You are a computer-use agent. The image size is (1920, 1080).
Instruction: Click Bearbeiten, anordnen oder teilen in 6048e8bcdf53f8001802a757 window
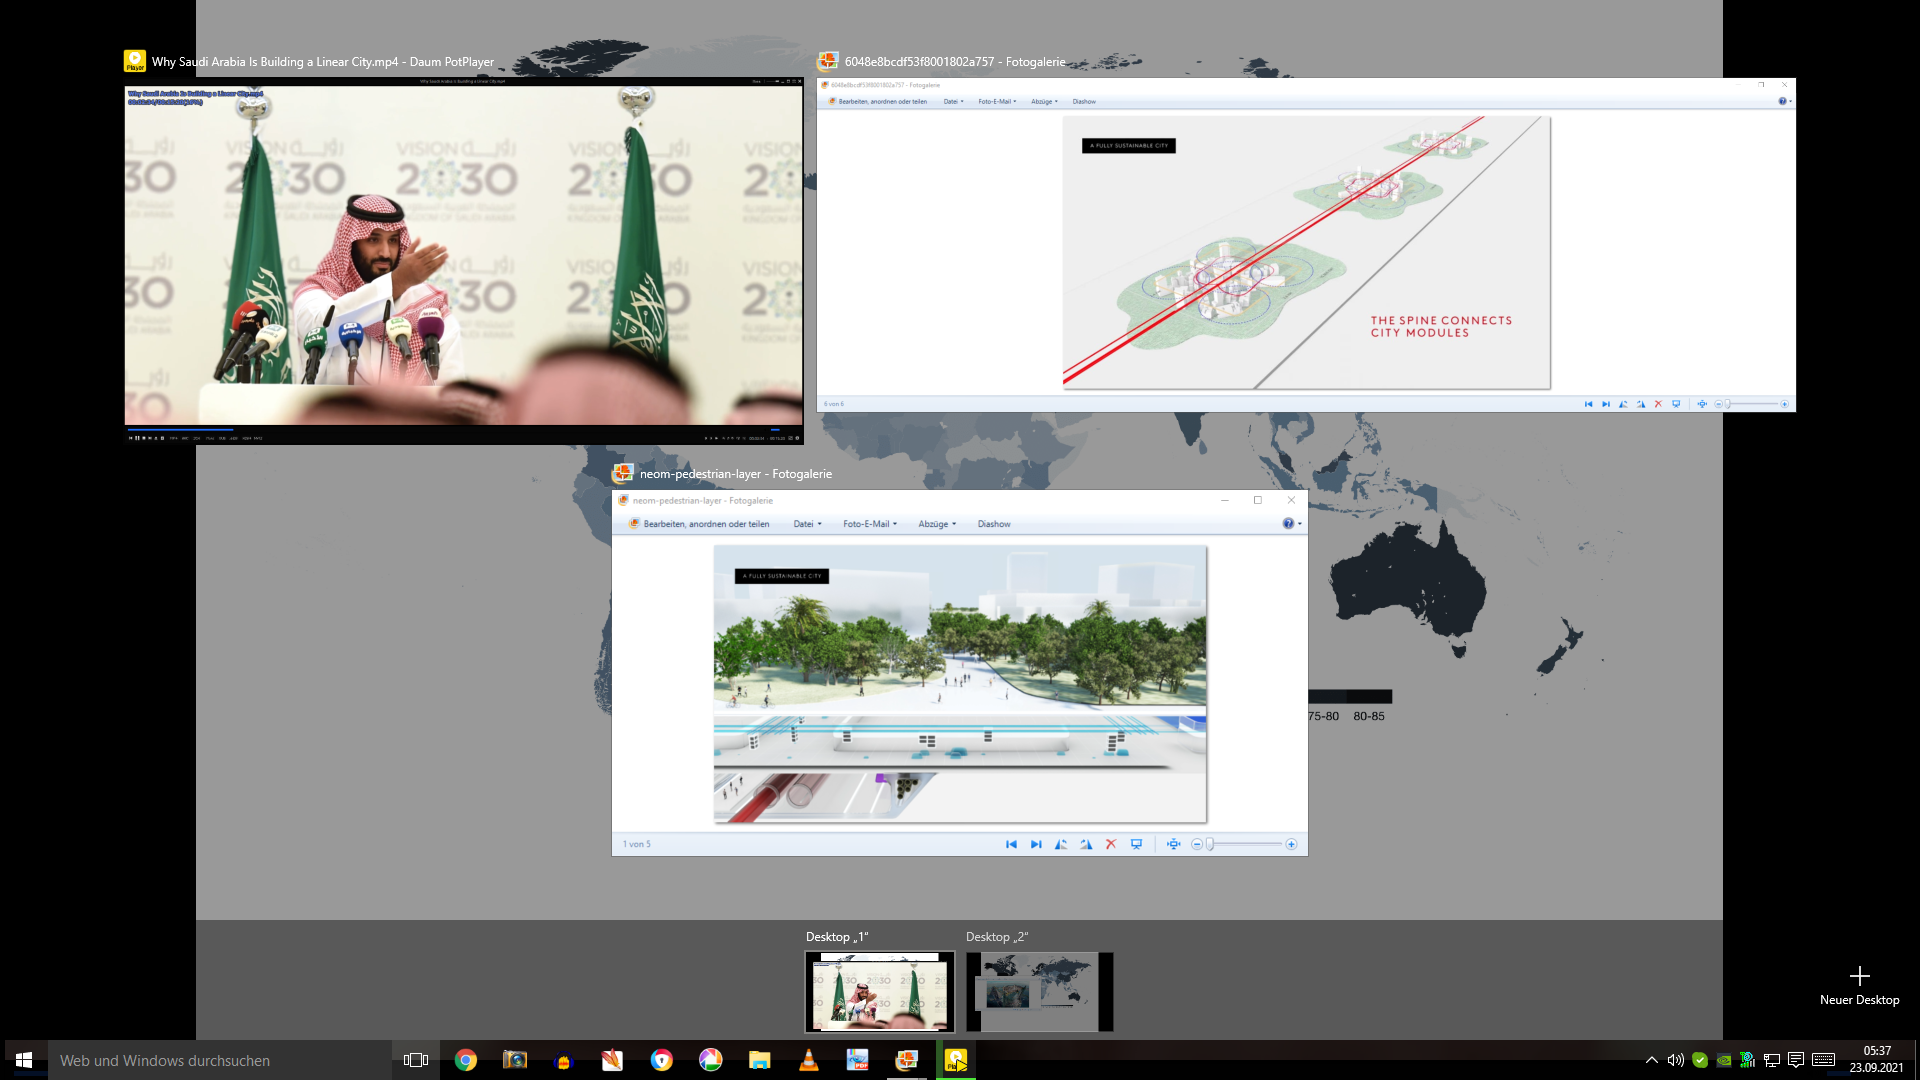(x=878, y=101)
